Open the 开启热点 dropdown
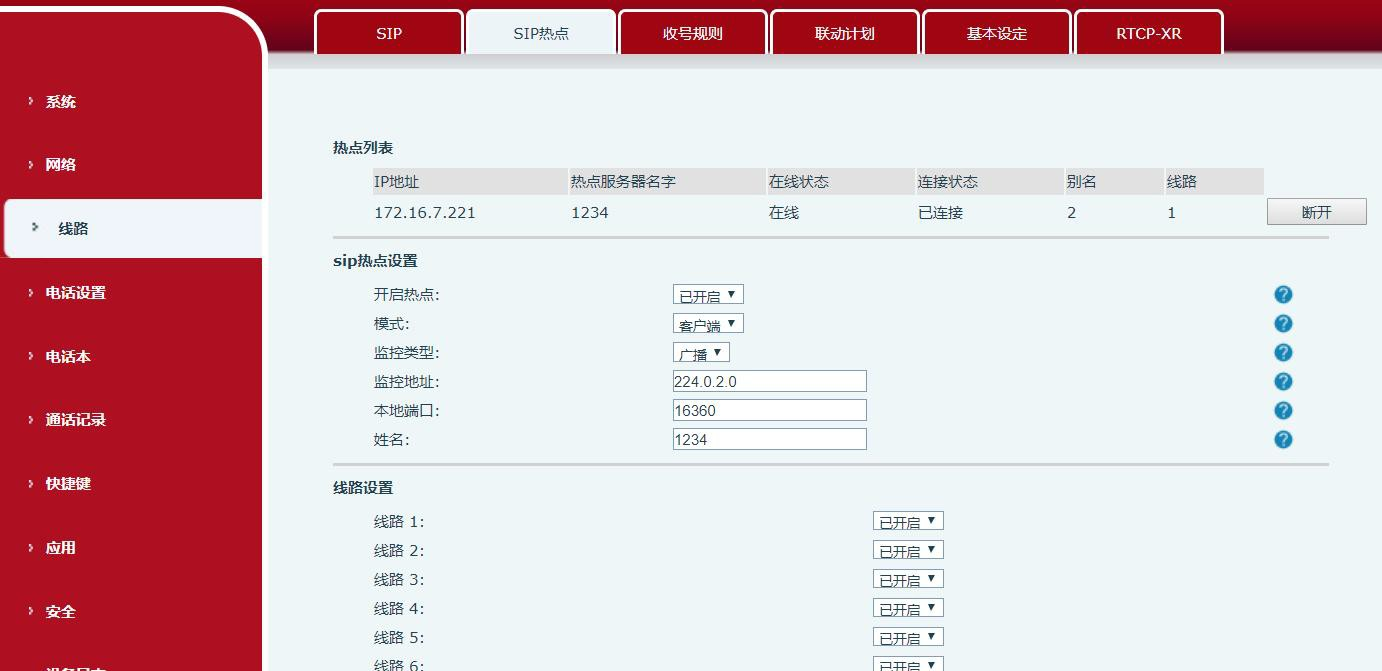 tap(707, 294)
